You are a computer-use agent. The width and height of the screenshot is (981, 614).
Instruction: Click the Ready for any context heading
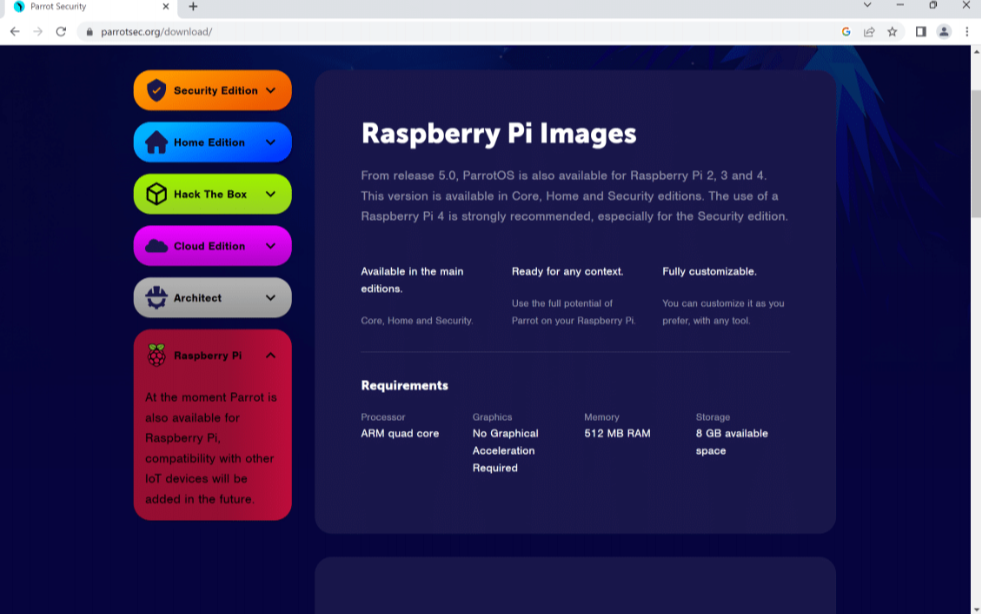(567, 271)
